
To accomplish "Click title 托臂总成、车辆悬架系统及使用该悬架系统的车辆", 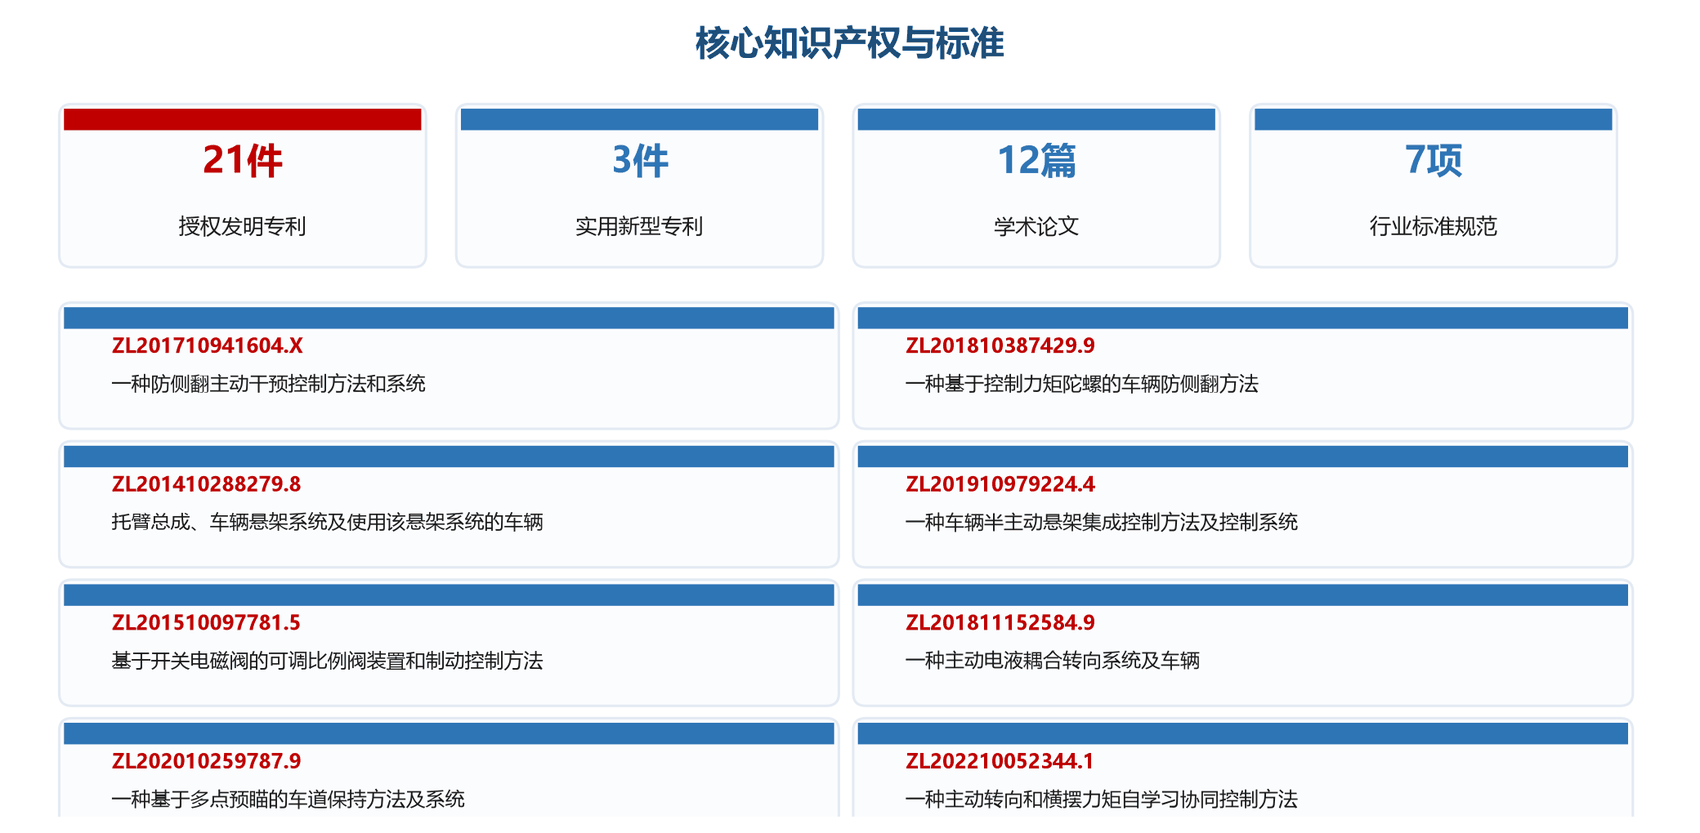I will tap(327, 522).
